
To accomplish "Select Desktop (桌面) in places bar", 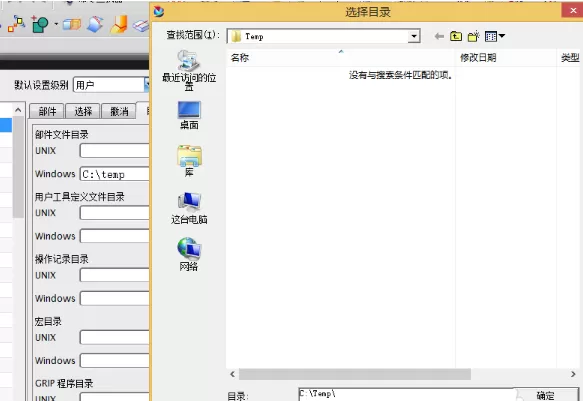I will (x=189, y=115).
